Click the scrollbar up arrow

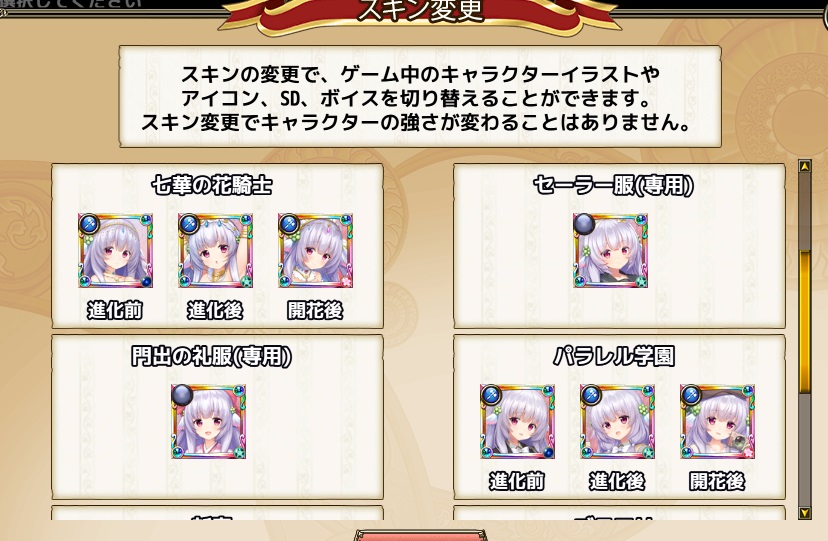click(x=805, y=166)
